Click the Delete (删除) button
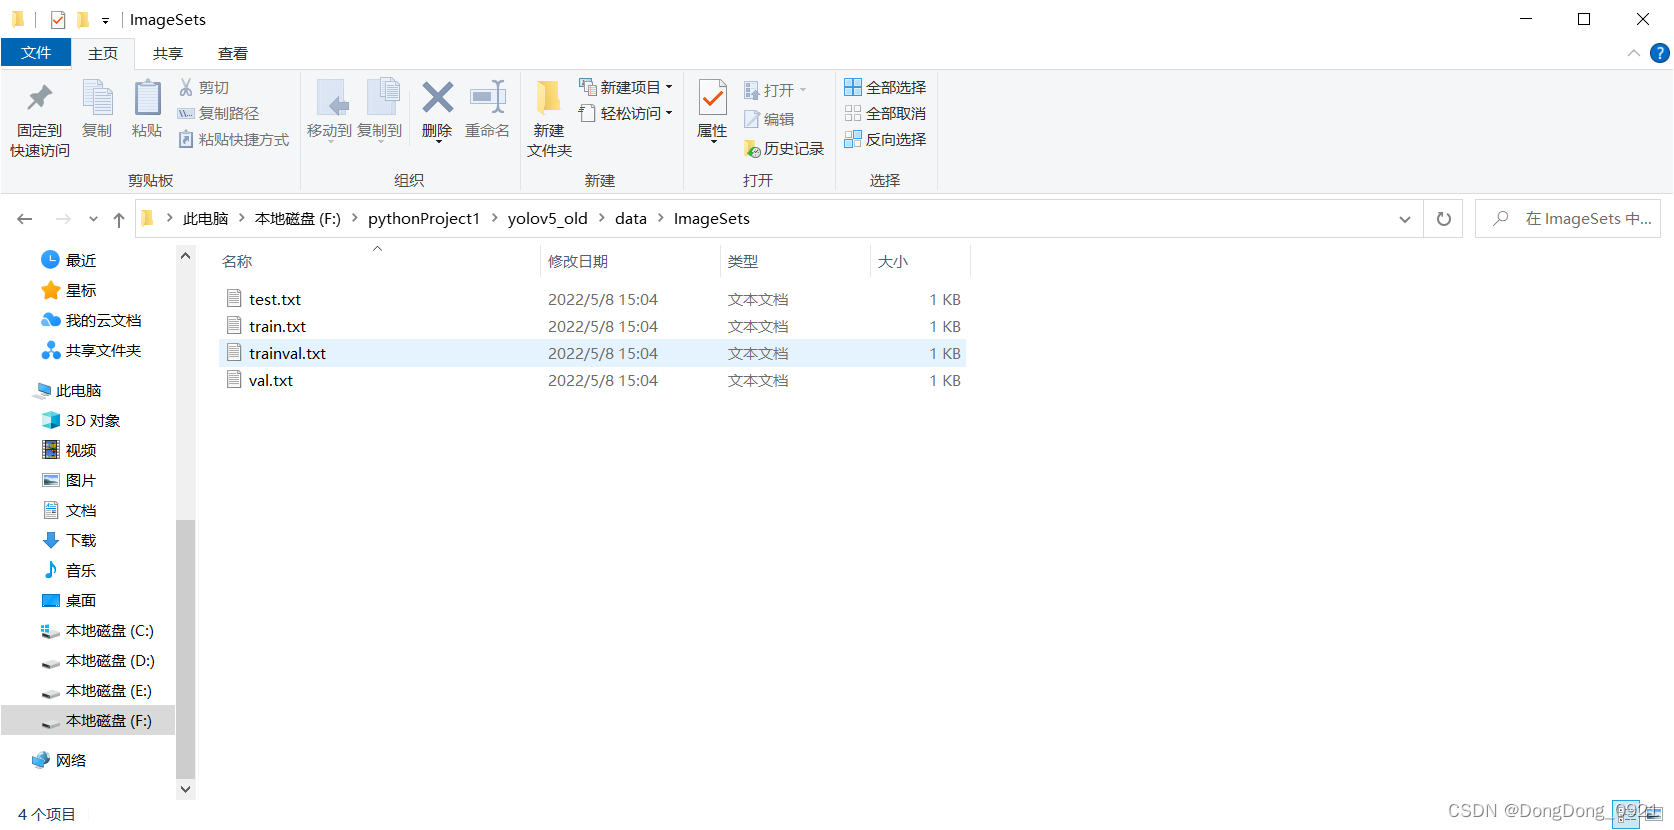 437,110
